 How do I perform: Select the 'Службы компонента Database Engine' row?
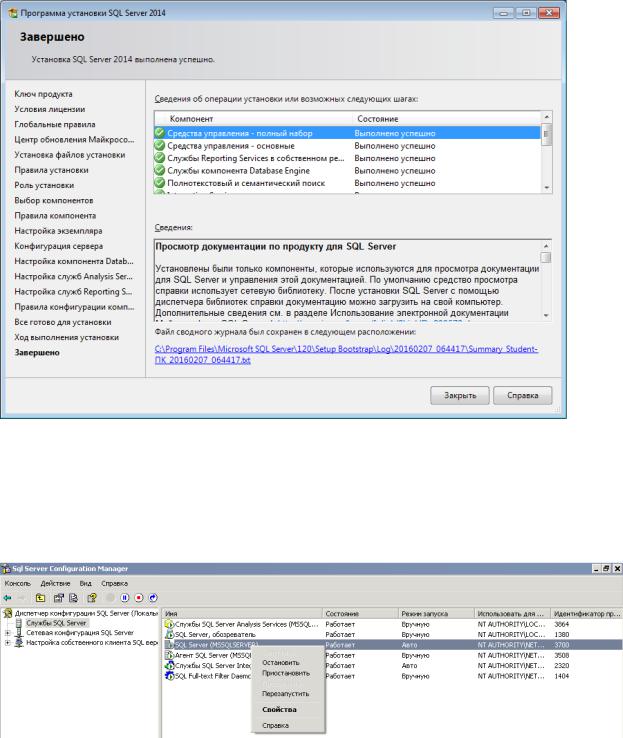[x=347, y=170]
